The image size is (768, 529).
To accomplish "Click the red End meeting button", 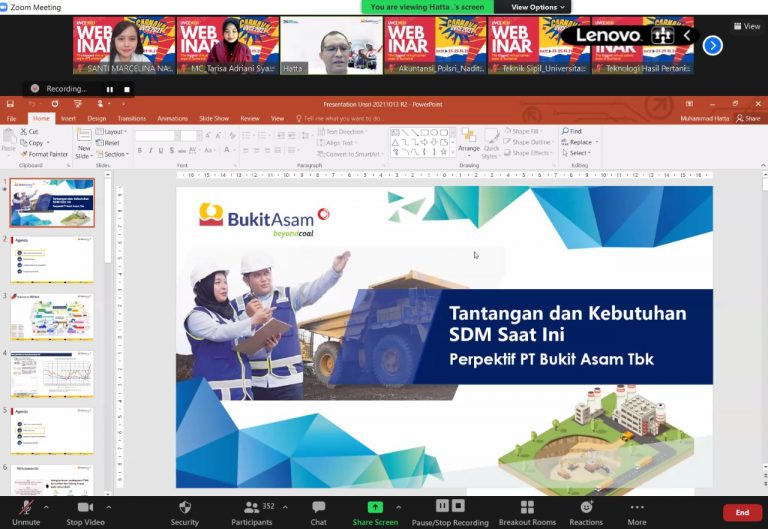I will coord(742,512).
